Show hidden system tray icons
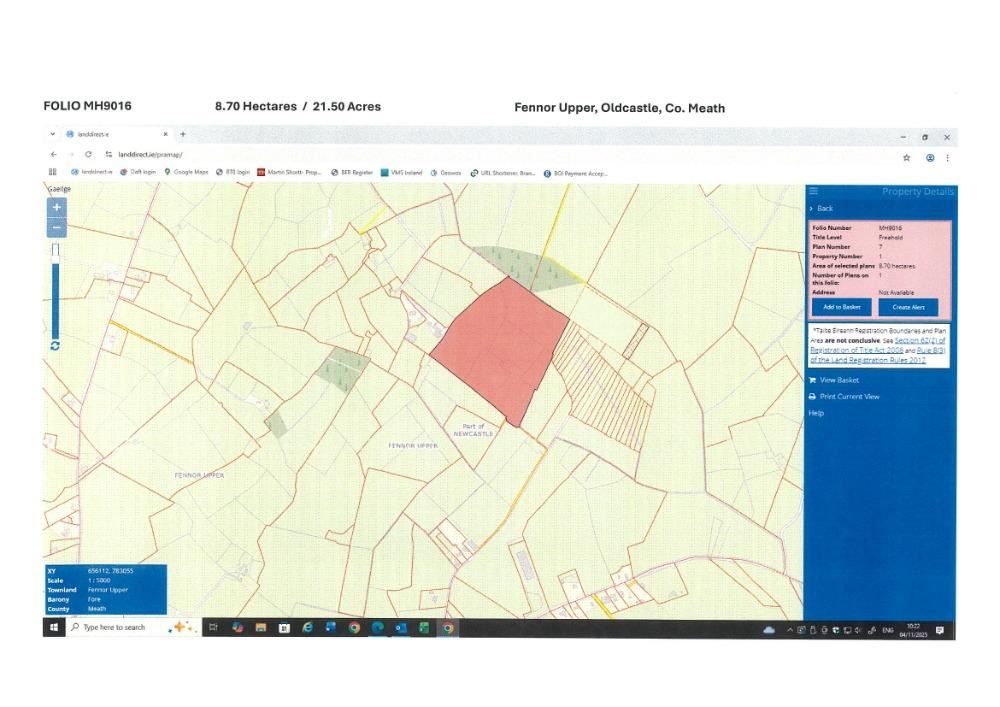The height and width of the screenshot is (707, 1000). [789, 630]
